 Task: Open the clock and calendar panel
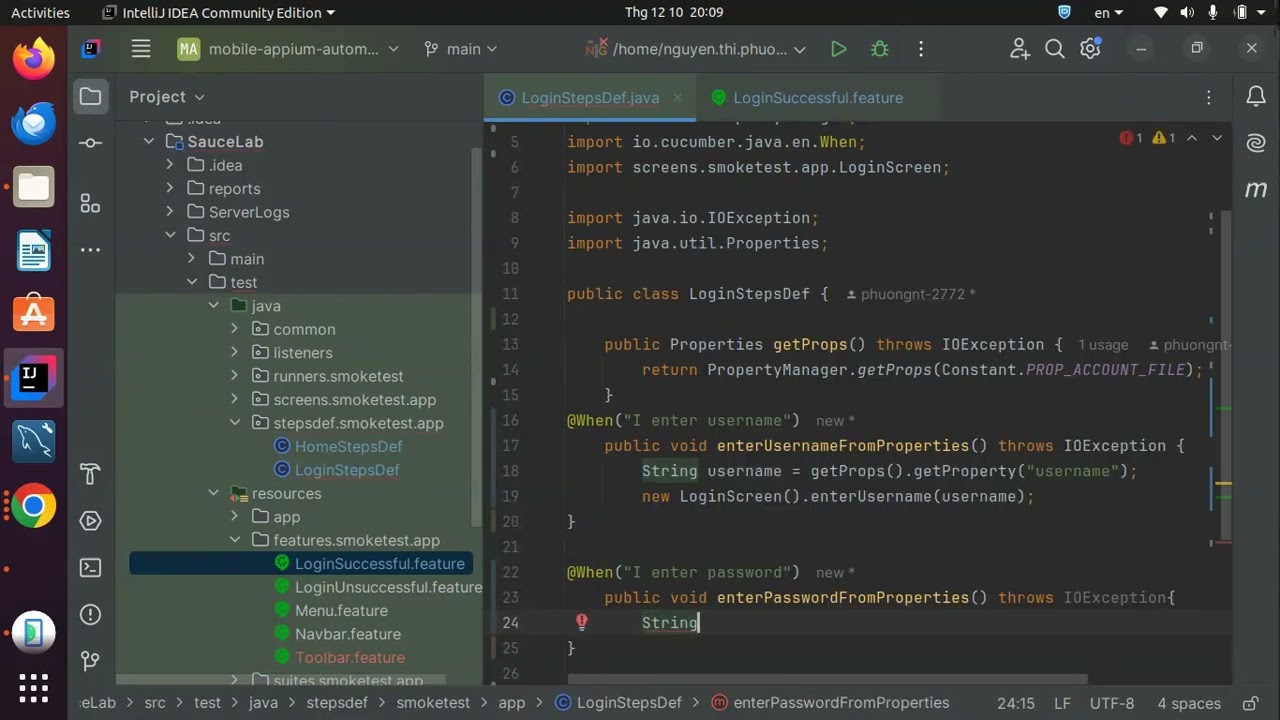pos(674,12)
